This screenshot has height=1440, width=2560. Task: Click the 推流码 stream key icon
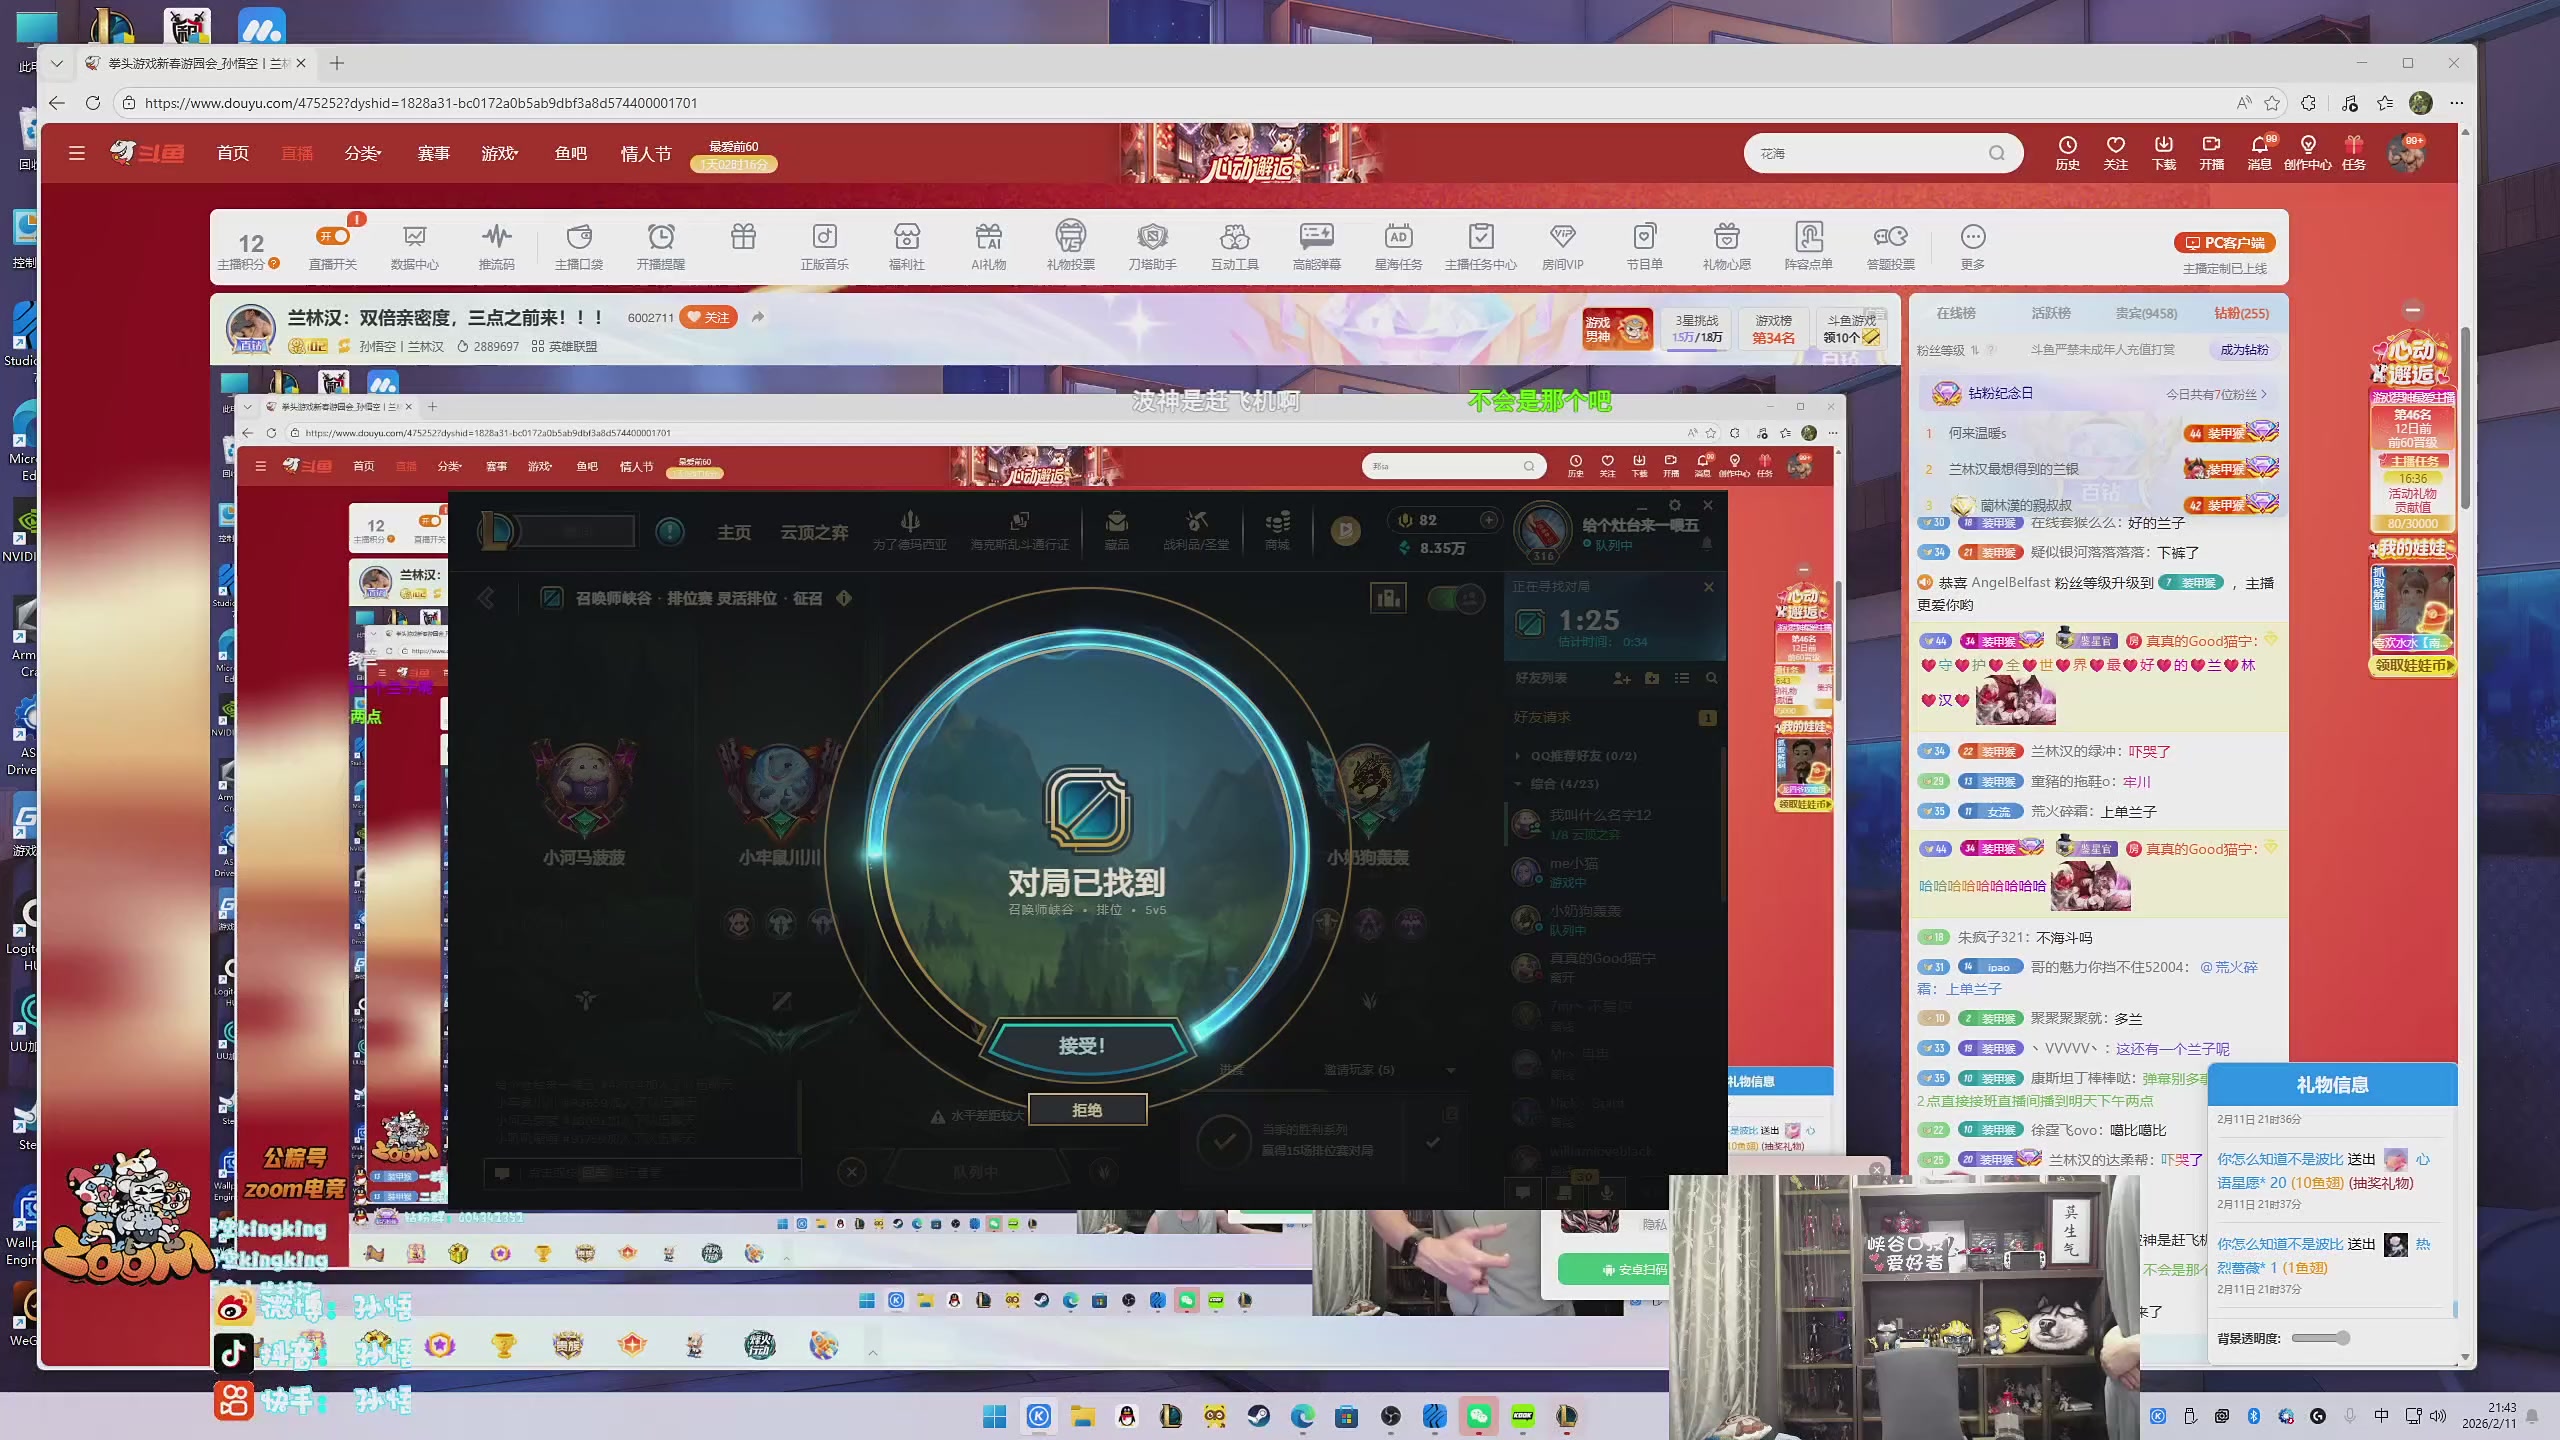point(496,238)
